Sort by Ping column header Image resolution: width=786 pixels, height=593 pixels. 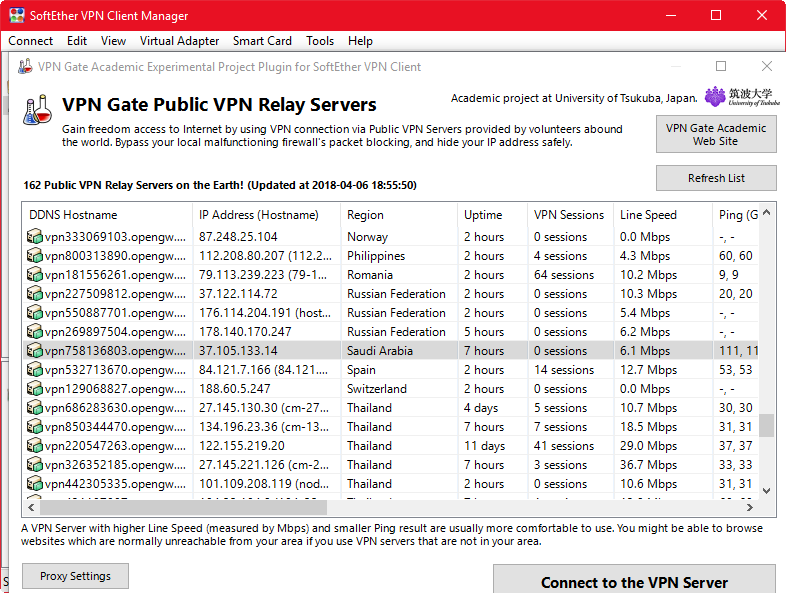(x=735, y=215)
